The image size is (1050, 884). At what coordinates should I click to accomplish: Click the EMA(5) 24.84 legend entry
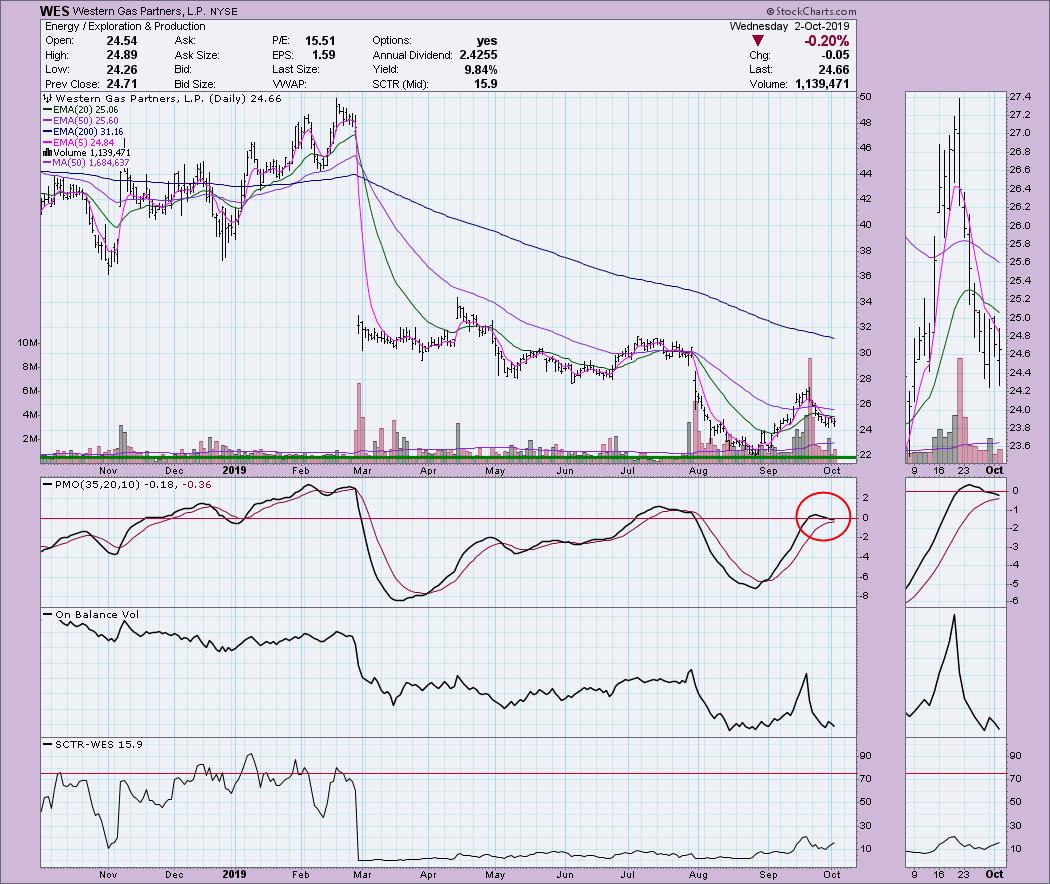[x=78, y=143]
